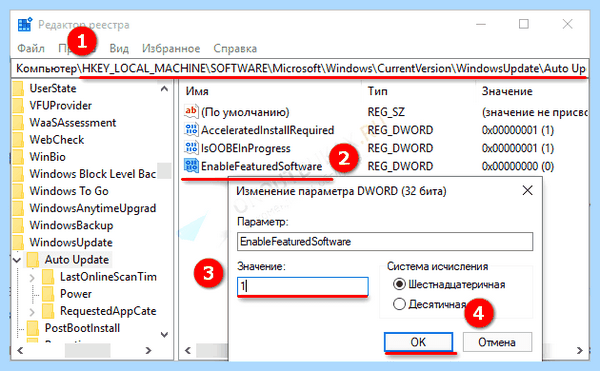The height and width of the screenshot is (371, 600).
Task: Expand the LastOnlineScanTim tree node
Action: point(33,277)
